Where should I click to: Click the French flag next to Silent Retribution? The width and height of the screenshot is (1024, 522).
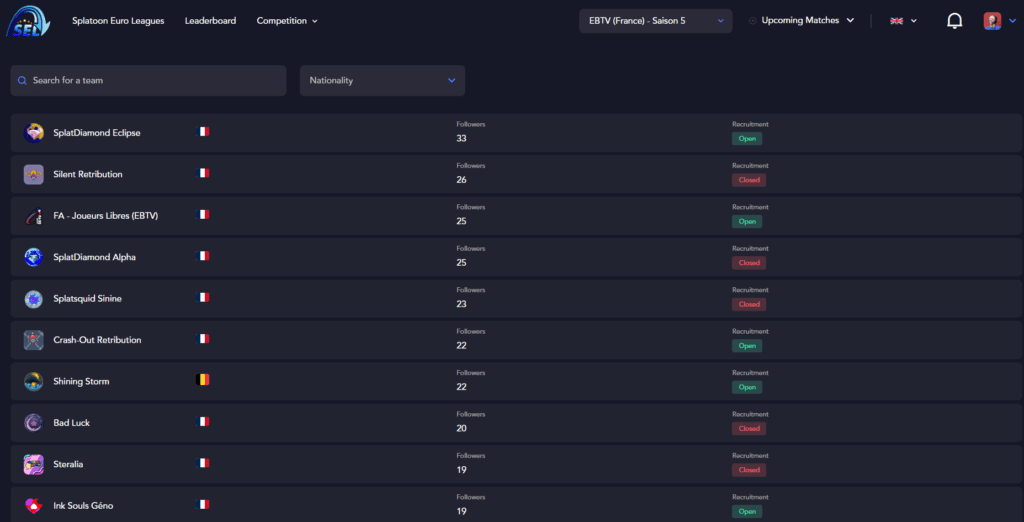202,172
